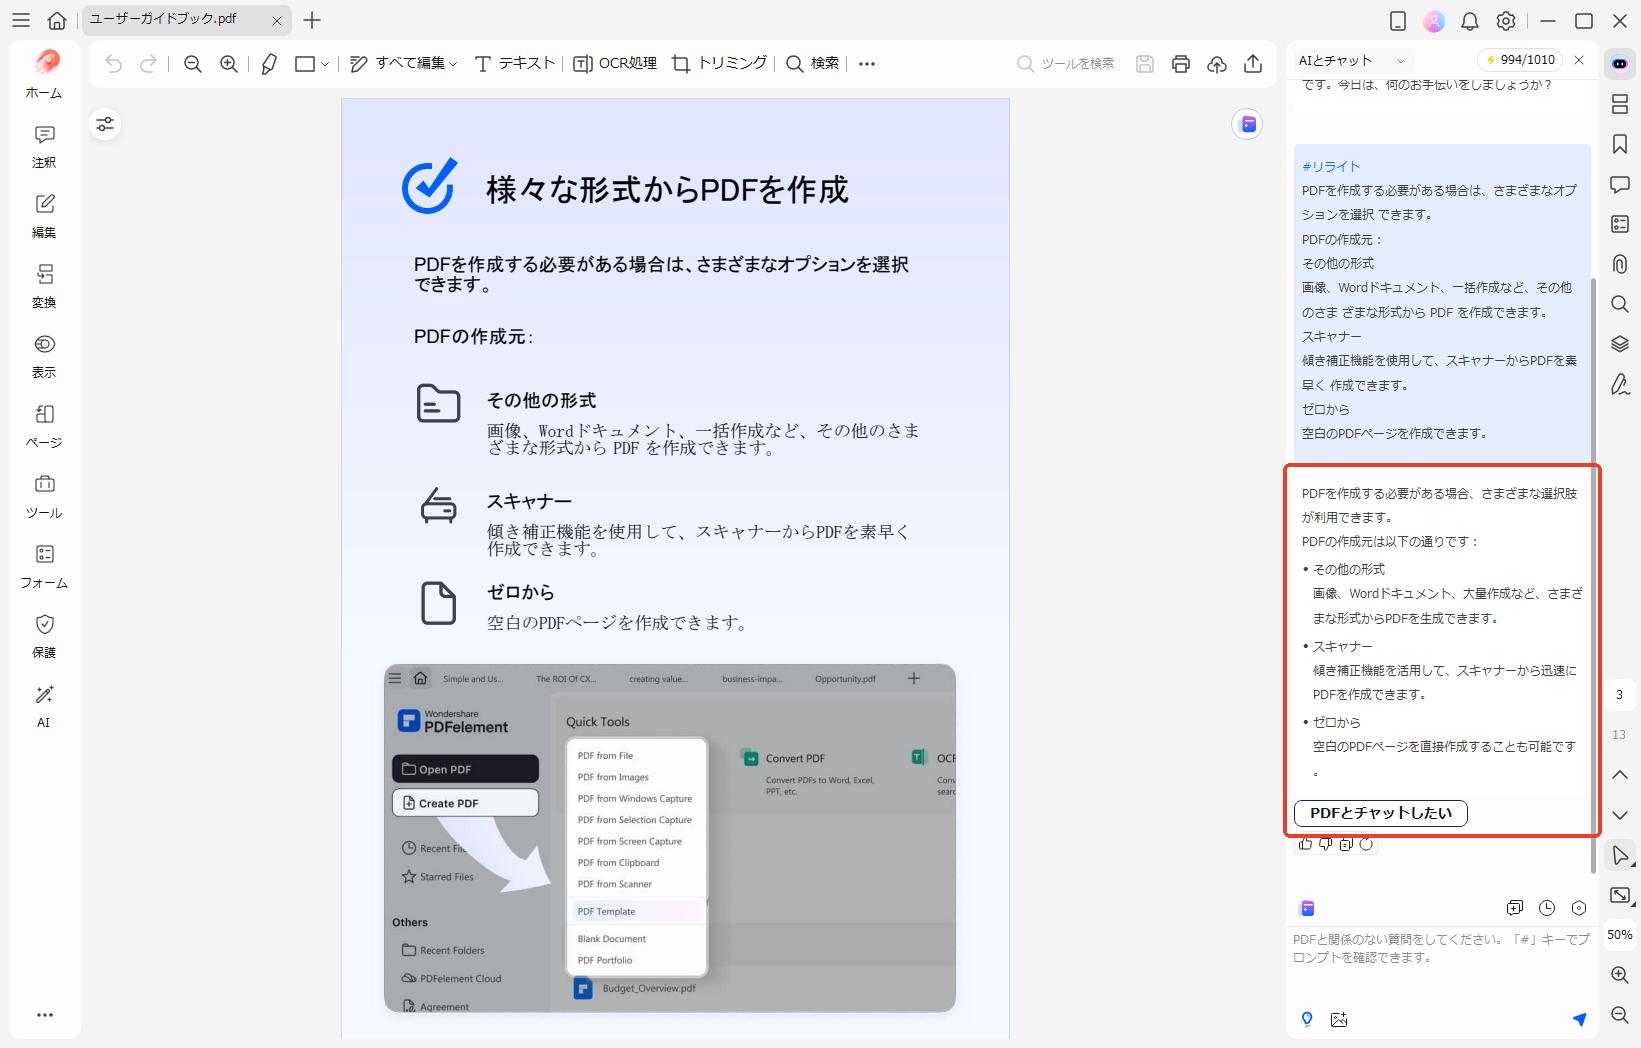The height and width of the screenshot is (1048, 1641).
Task: Open the layers panel on right sidebar
Action: point(1620,344)
